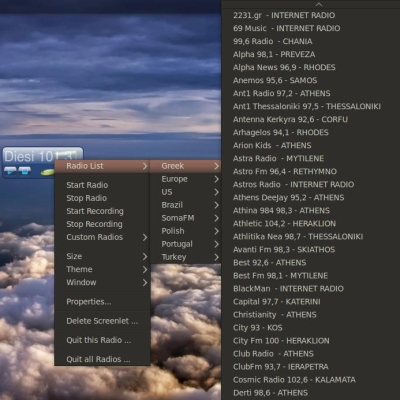The image size is (400, 400).
Task: Select Quit all Radios ...
Action: (102, 359)
